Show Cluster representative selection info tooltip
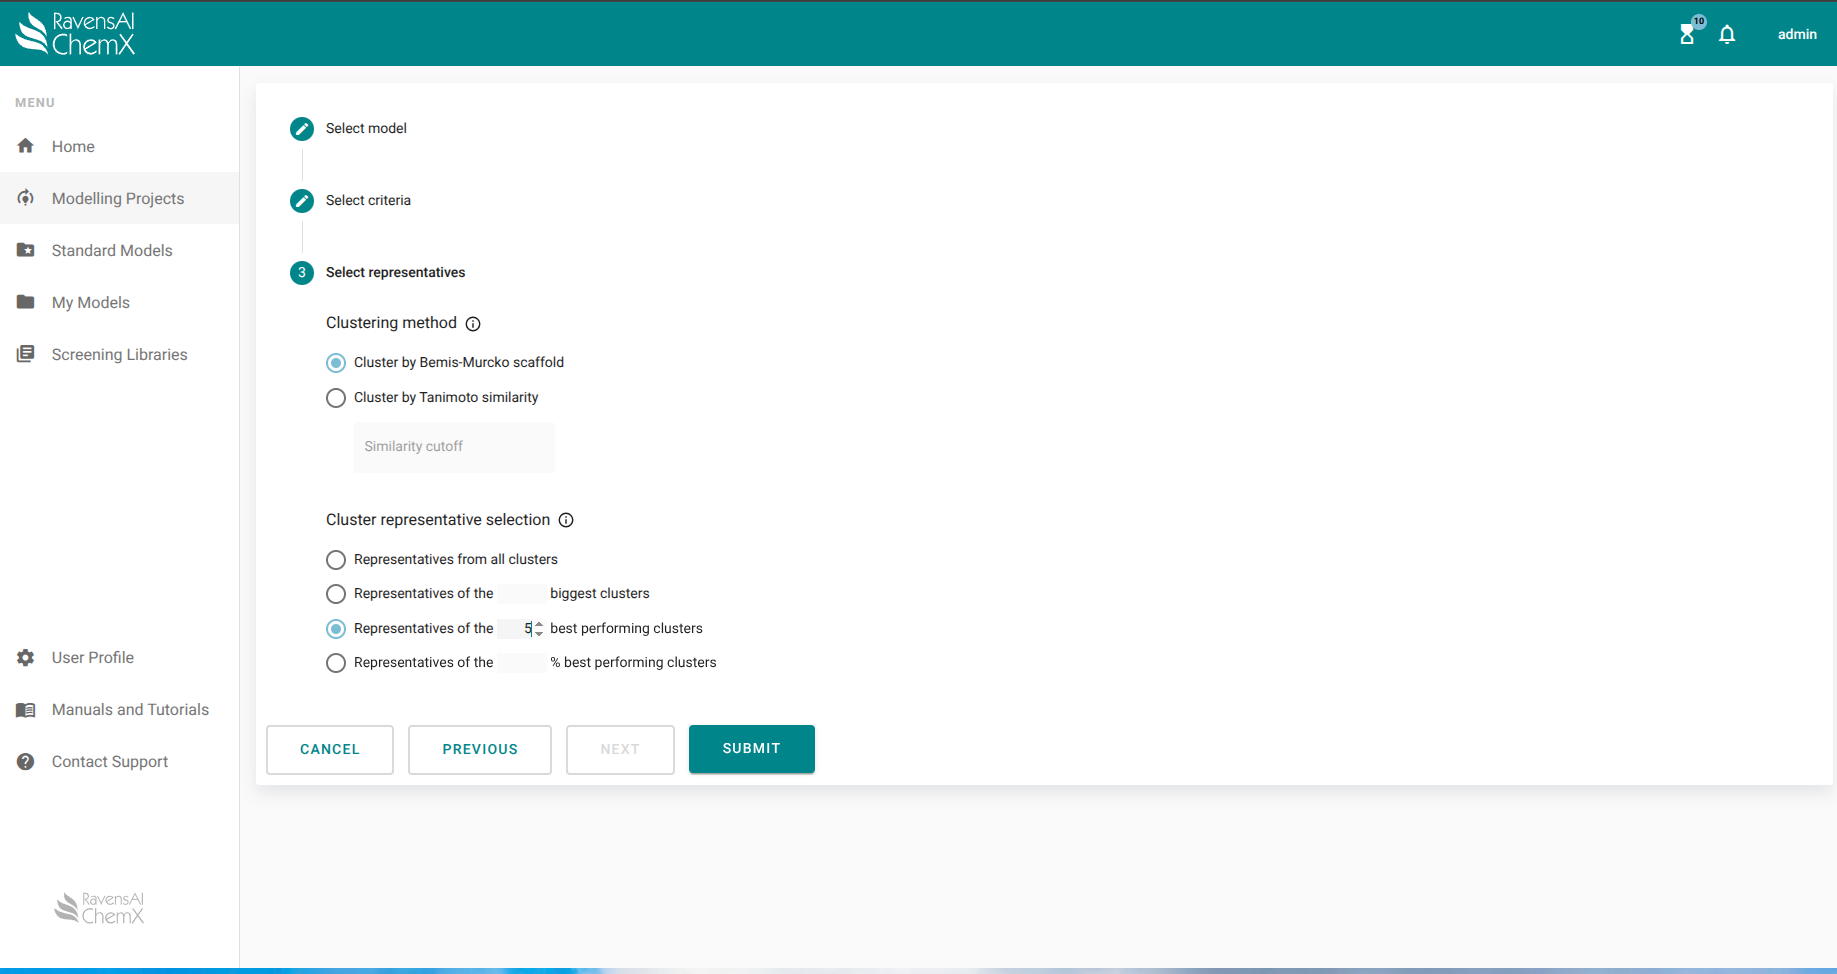This screenshot has height=974, width=1837. pyautogui.click(x=566, y=520)
